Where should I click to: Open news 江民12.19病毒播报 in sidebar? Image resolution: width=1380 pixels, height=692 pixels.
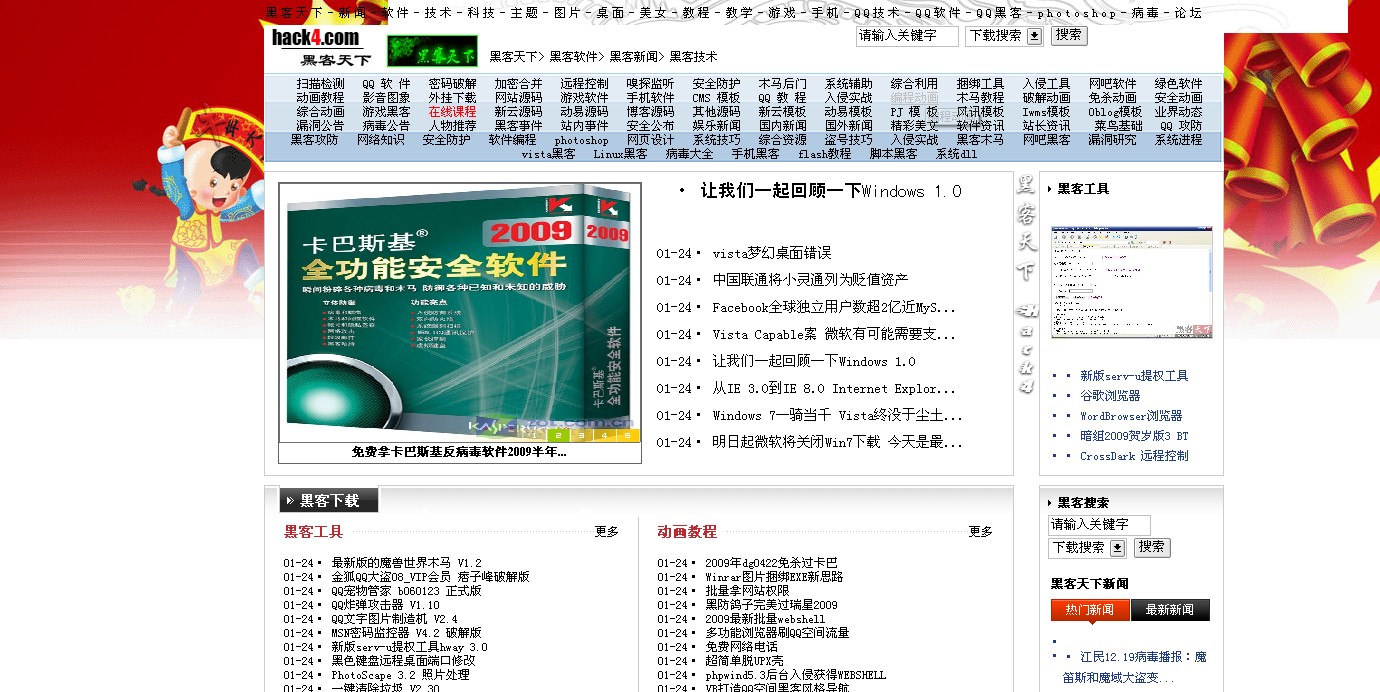[1135, 667]
